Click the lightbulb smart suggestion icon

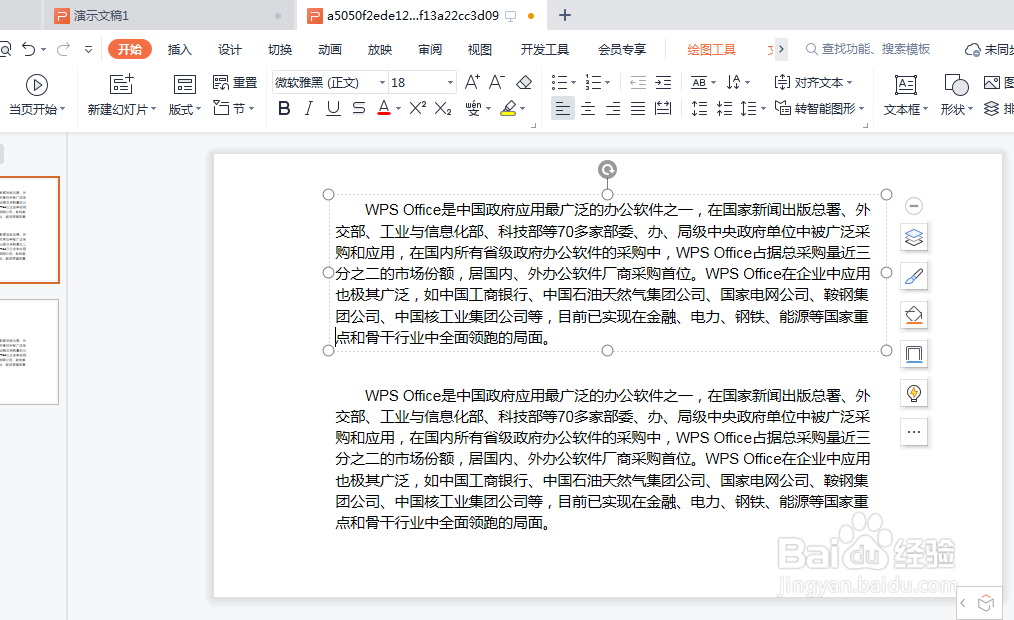point(914,393)
